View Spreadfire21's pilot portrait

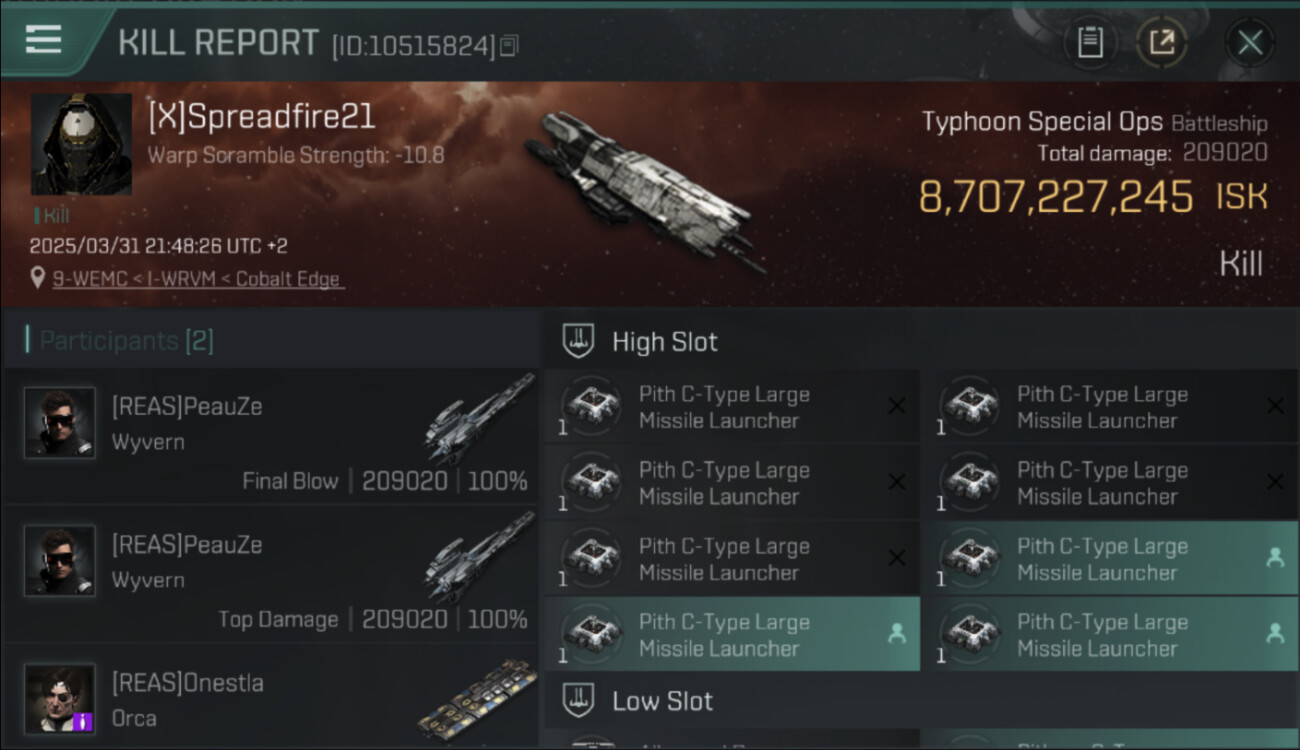81,144
